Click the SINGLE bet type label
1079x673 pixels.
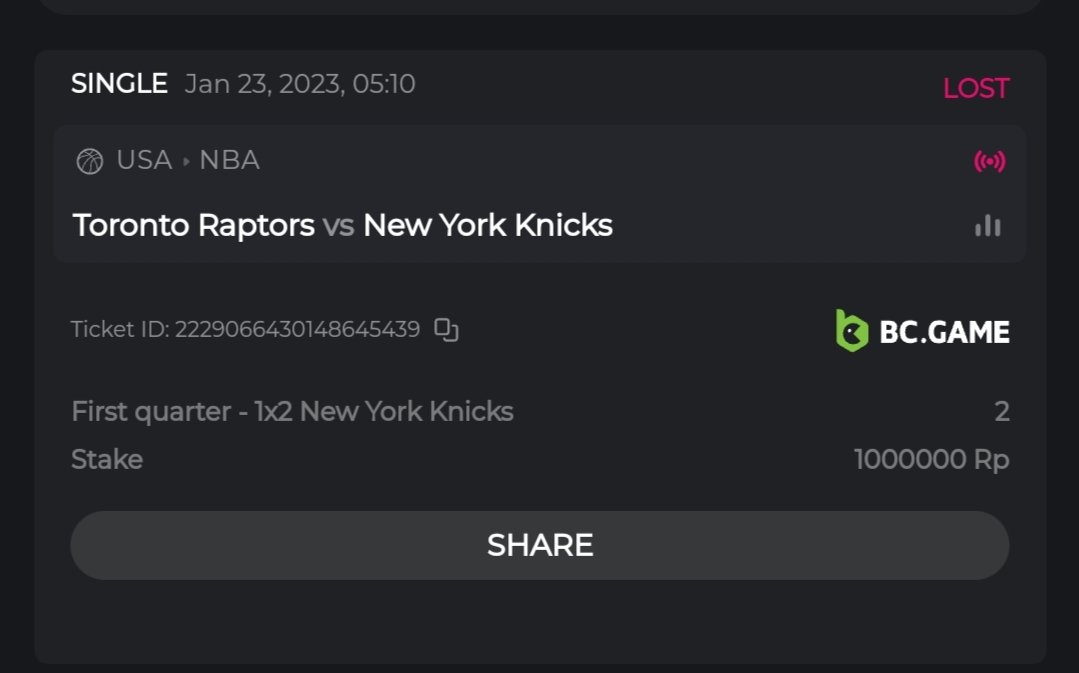tap(119, 84)
